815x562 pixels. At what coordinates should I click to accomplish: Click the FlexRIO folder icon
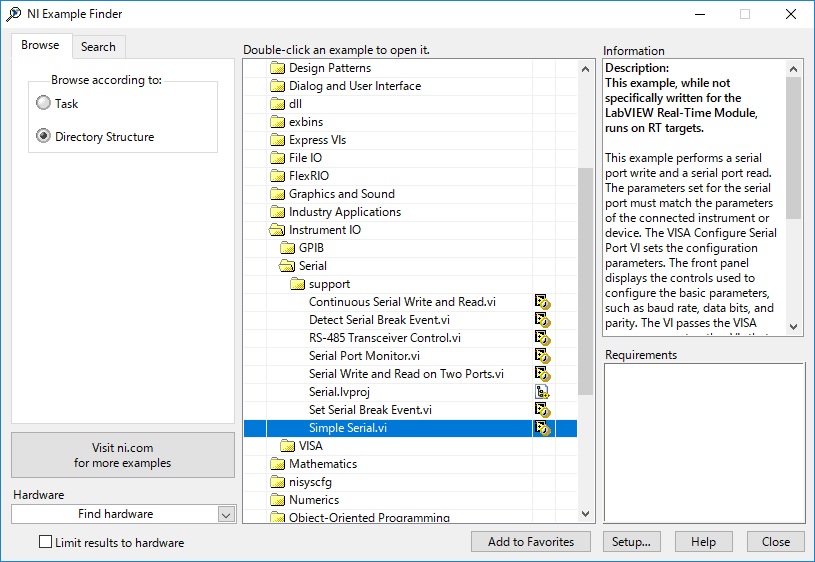point(278,176)
